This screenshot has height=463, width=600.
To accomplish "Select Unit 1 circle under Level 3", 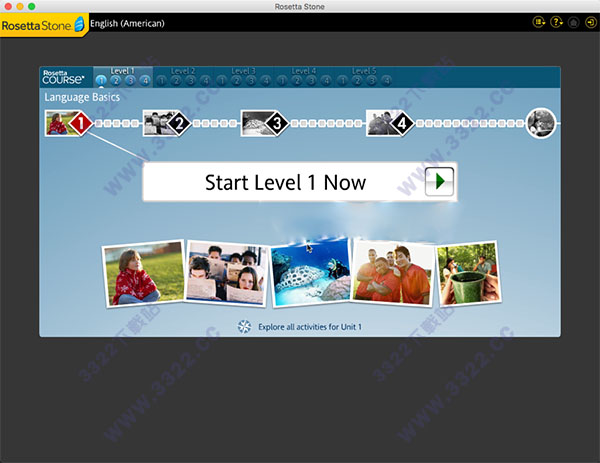I will [x=222, y=81].
